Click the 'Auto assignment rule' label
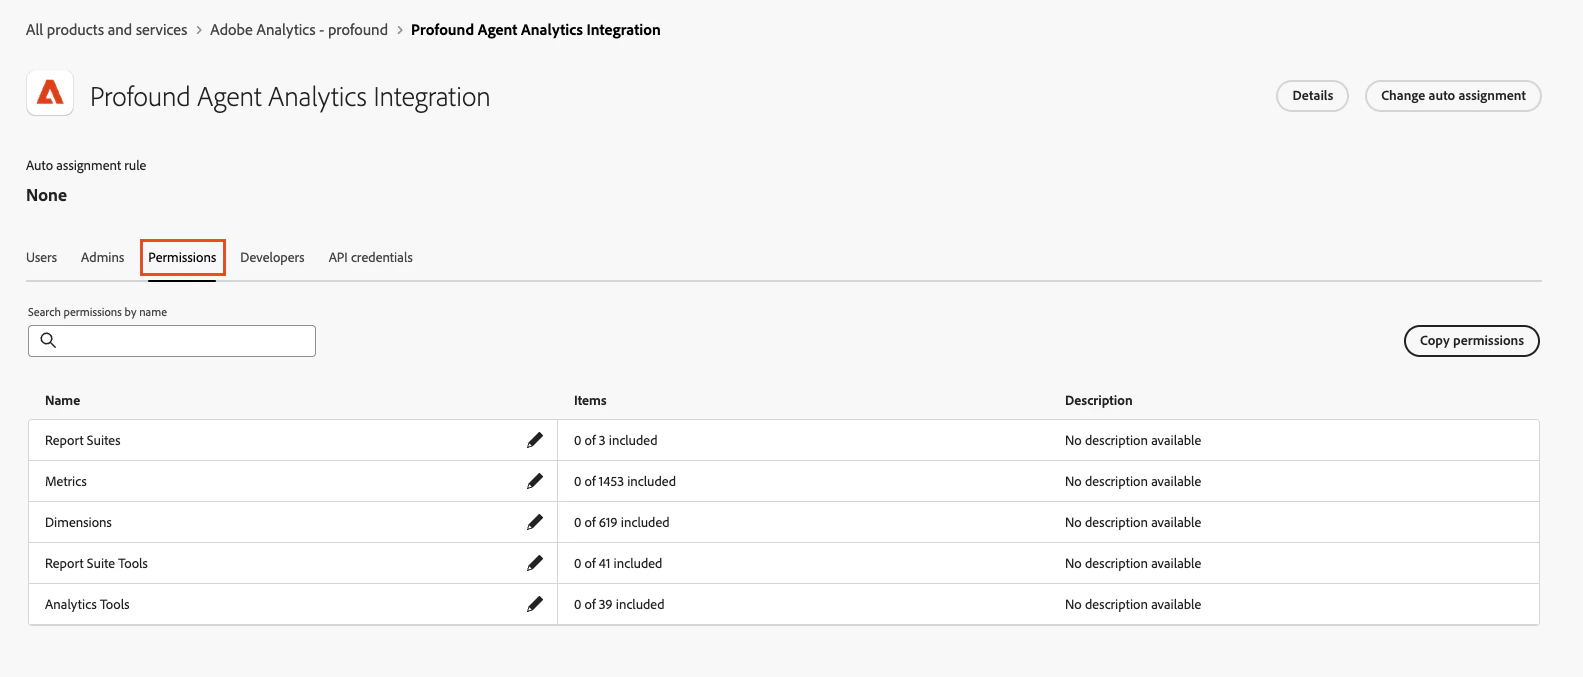 pyautogui.click(x=86, y=165)
